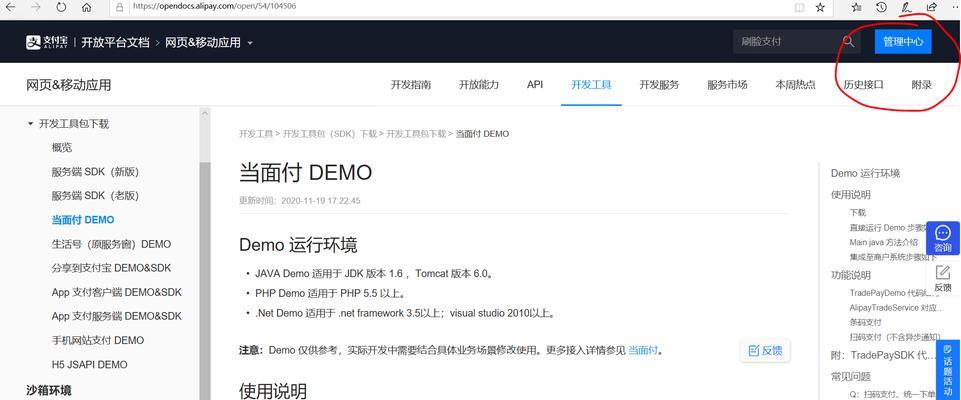Image resolution: width=961 pixels, height=400 pixels.
Task: Open the 咨询 chat floating icon
Action: [943, 238]
